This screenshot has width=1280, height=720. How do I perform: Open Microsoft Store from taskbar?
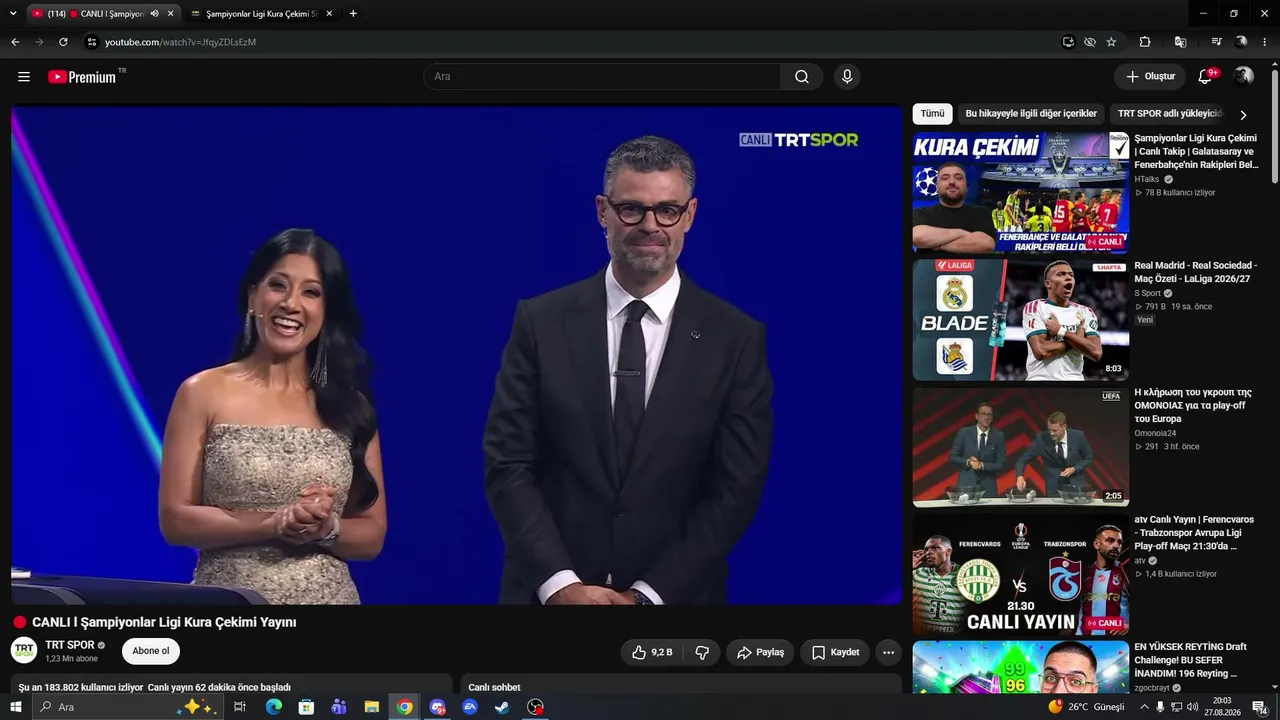click(x=306, y=707)
